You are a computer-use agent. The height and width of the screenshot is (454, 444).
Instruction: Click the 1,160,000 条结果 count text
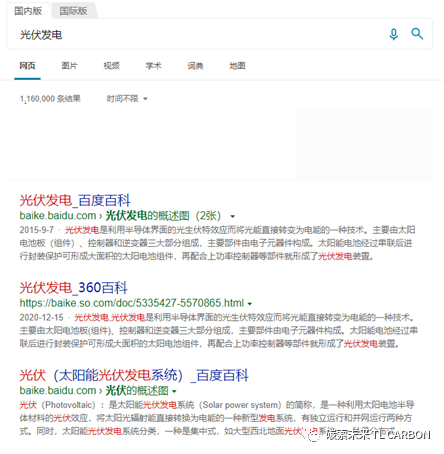click(50, 99)
